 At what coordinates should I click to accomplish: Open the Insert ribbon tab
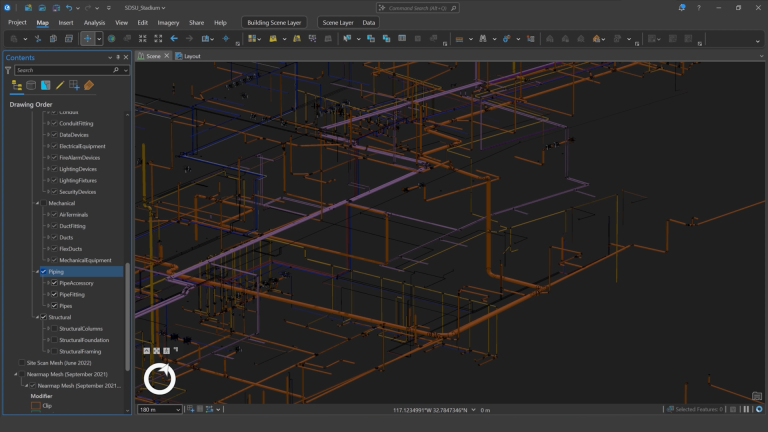(66, 23)
